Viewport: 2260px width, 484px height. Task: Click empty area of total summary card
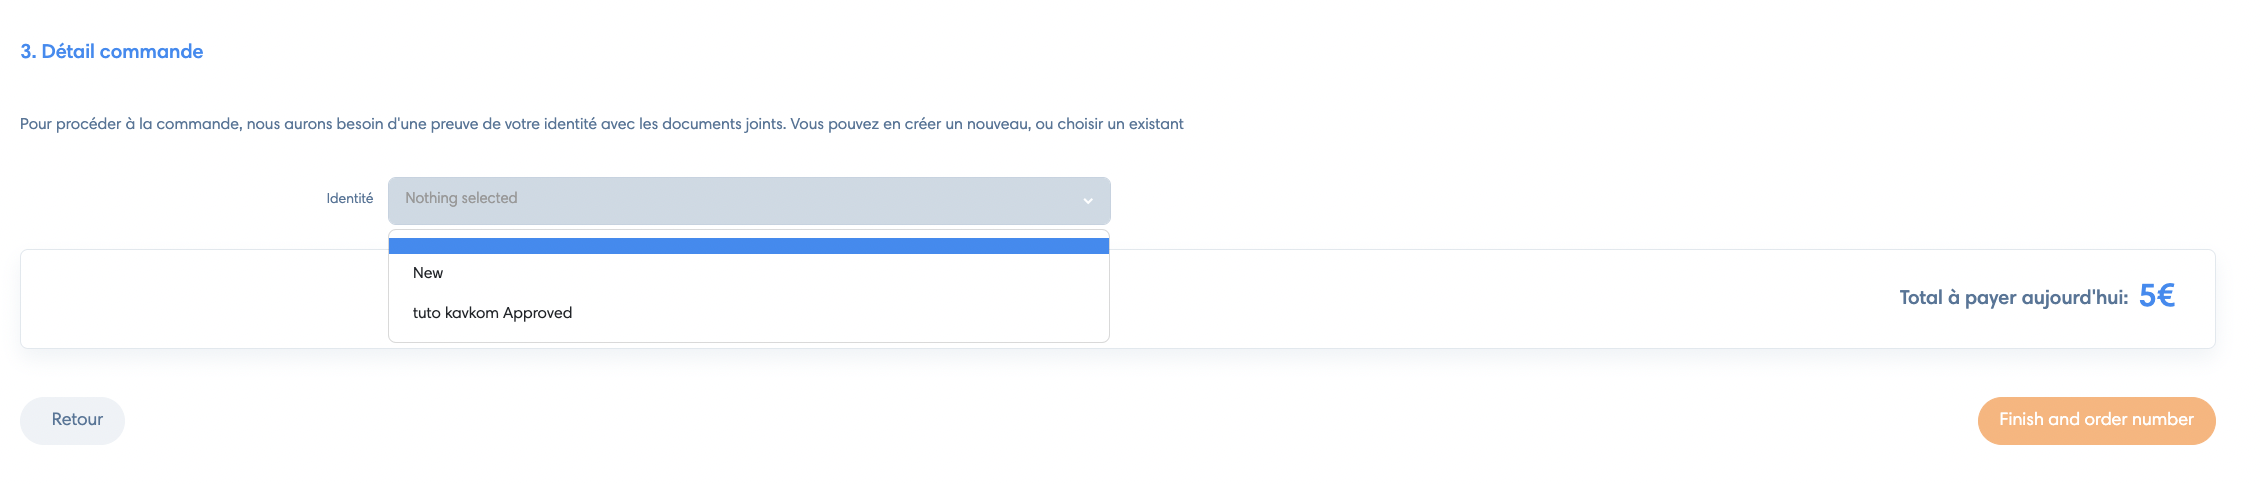[1500, 299]
